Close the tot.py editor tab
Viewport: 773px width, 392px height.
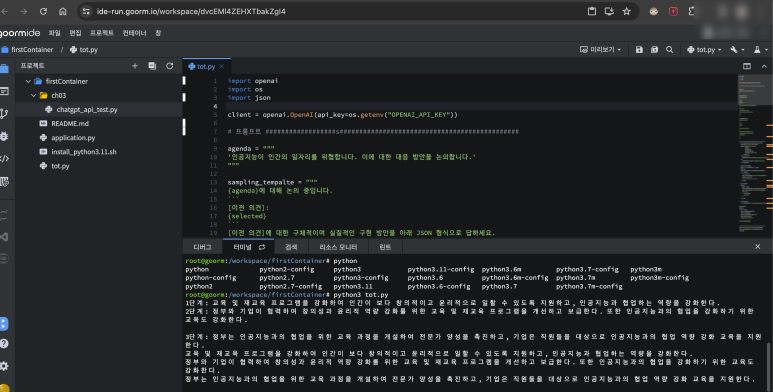pos(222,66)
